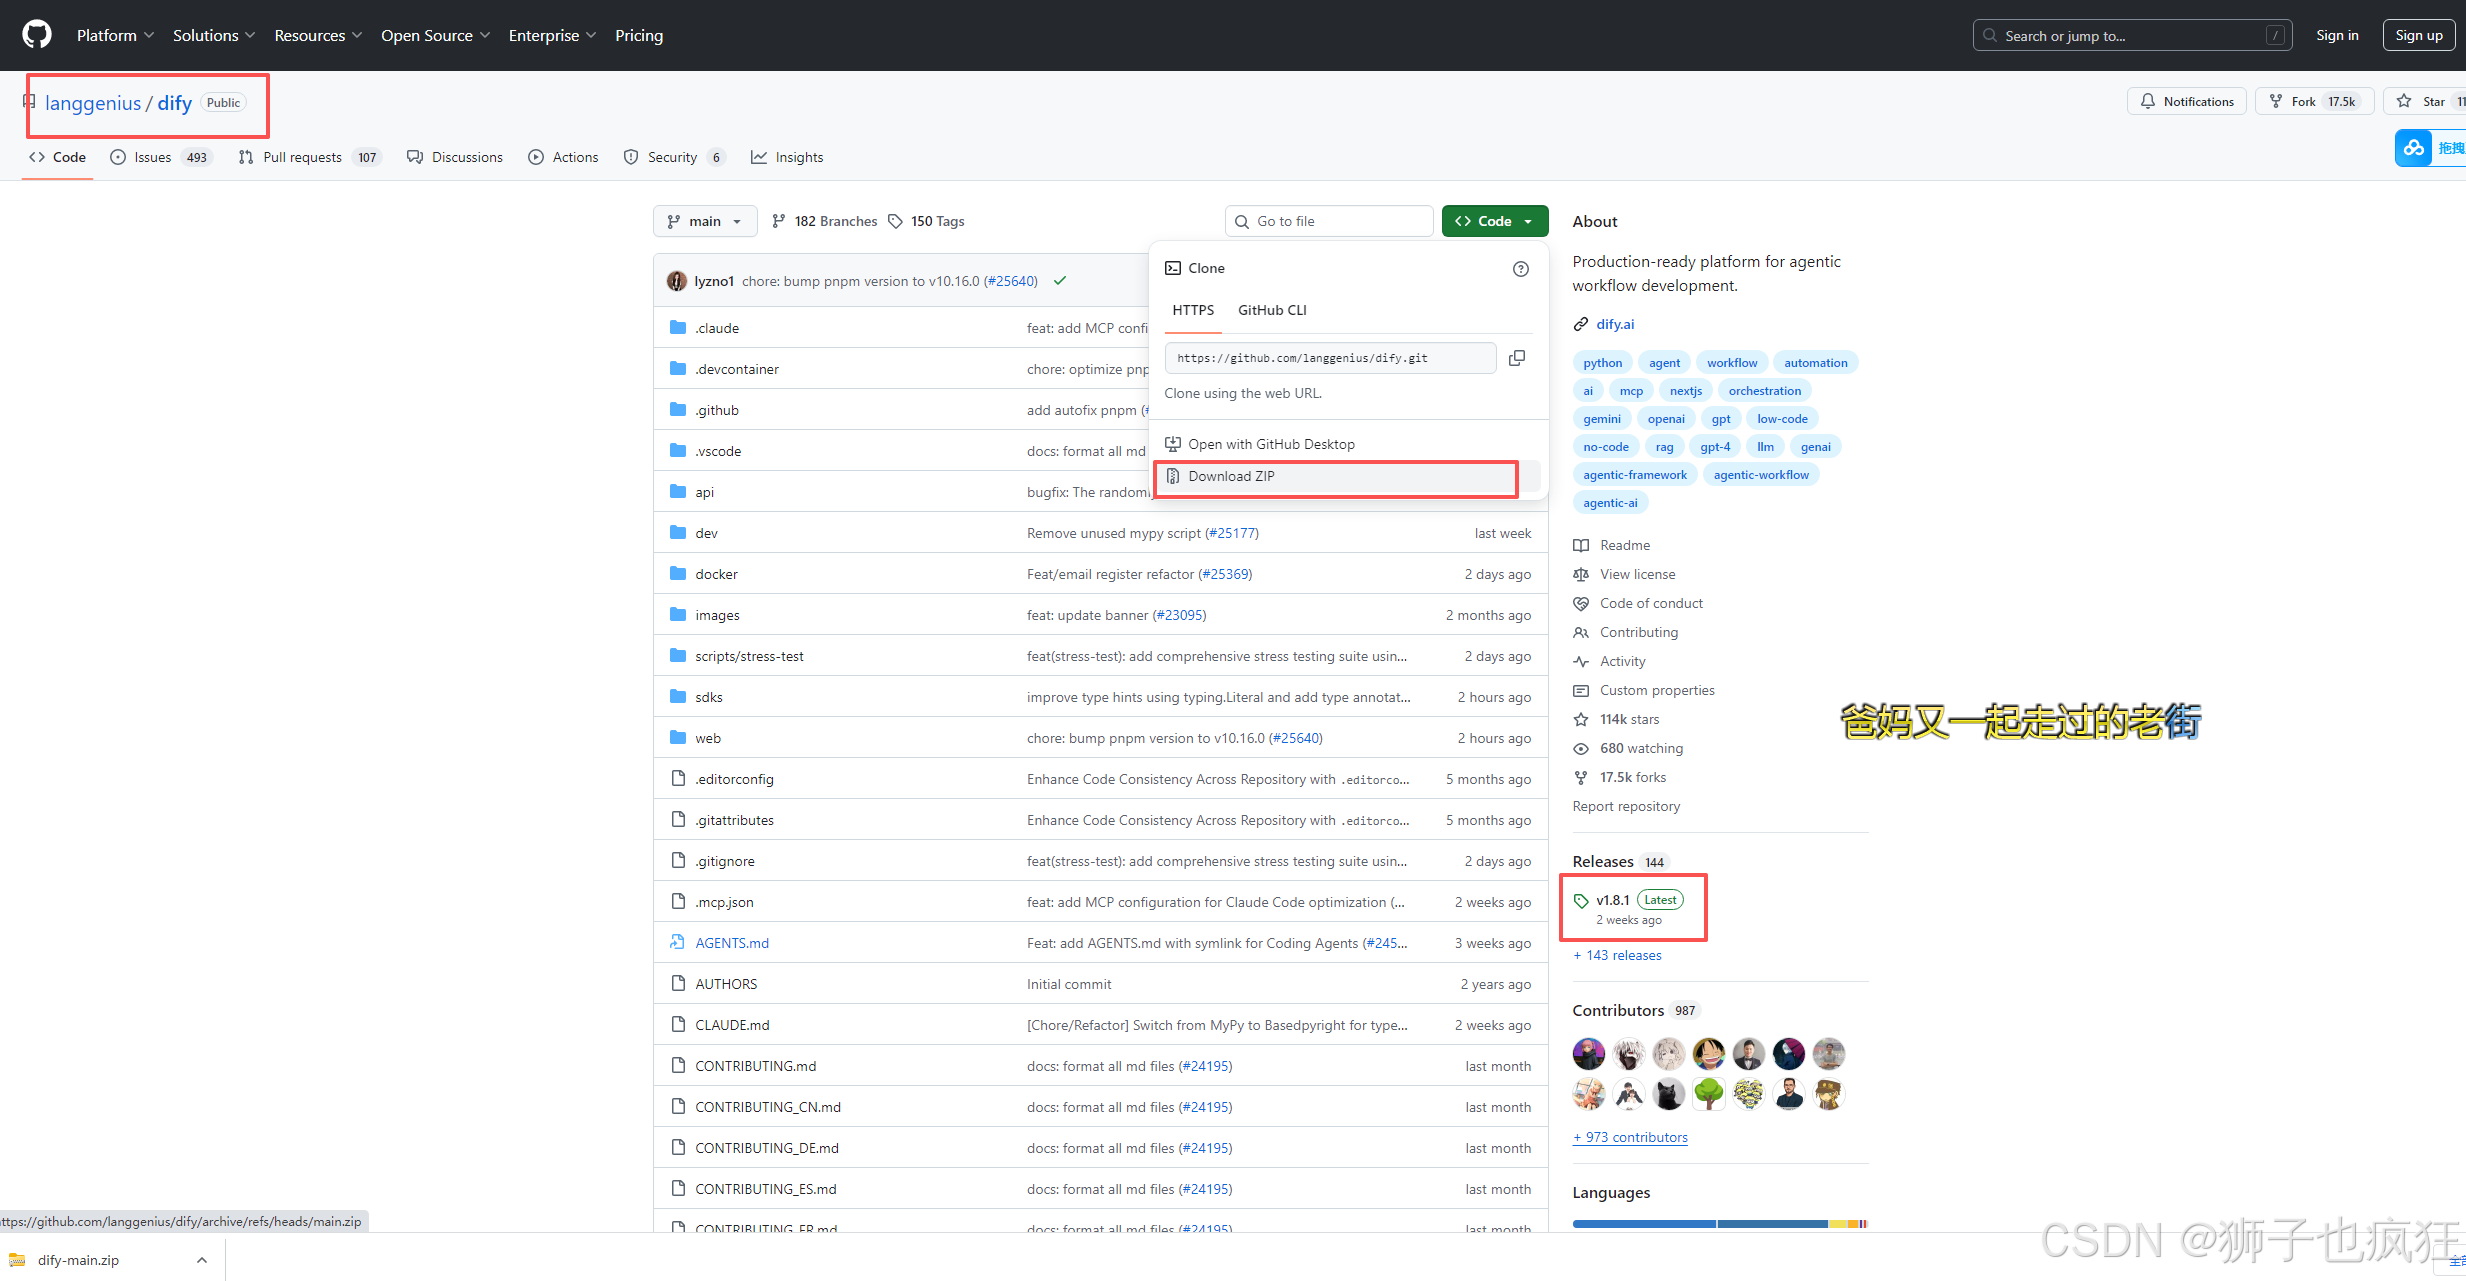This screenshot has width=2466, height=1281.
Task: Switch to the Actions tab
Action: [x=563, y=157]
